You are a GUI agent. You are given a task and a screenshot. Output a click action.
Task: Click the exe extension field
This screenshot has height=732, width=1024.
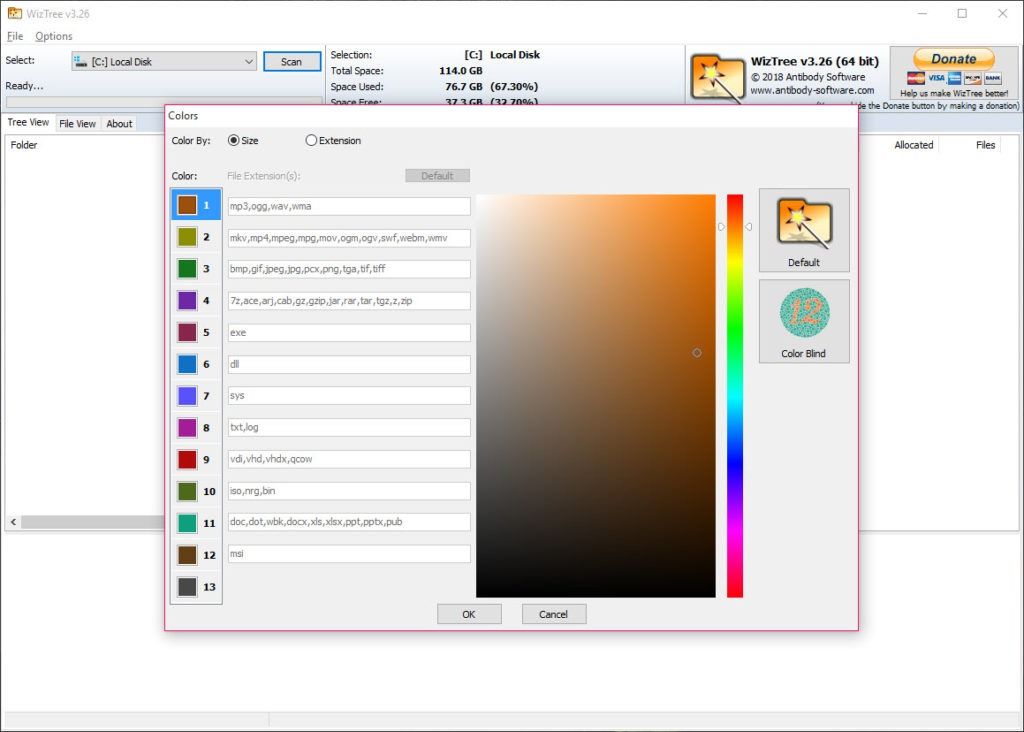pyautogui.click(x=349, y=332)
